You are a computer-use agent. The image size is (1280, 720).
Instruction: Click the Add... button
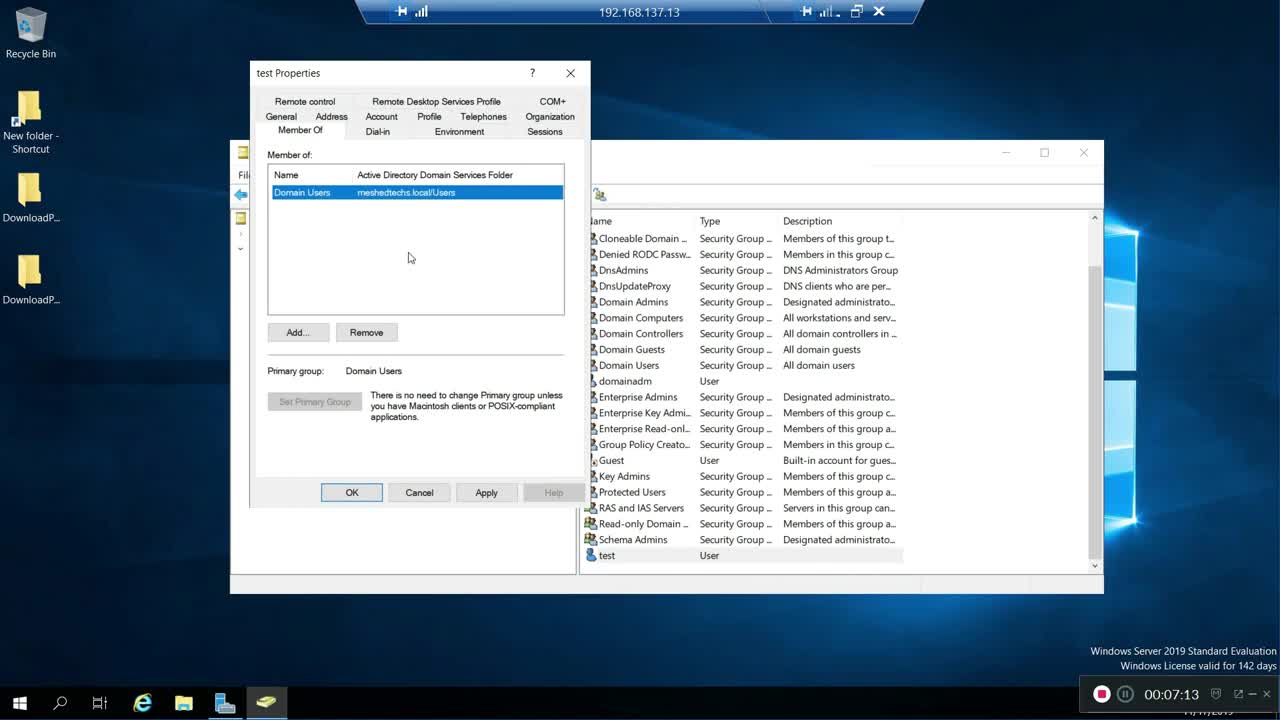298,332
